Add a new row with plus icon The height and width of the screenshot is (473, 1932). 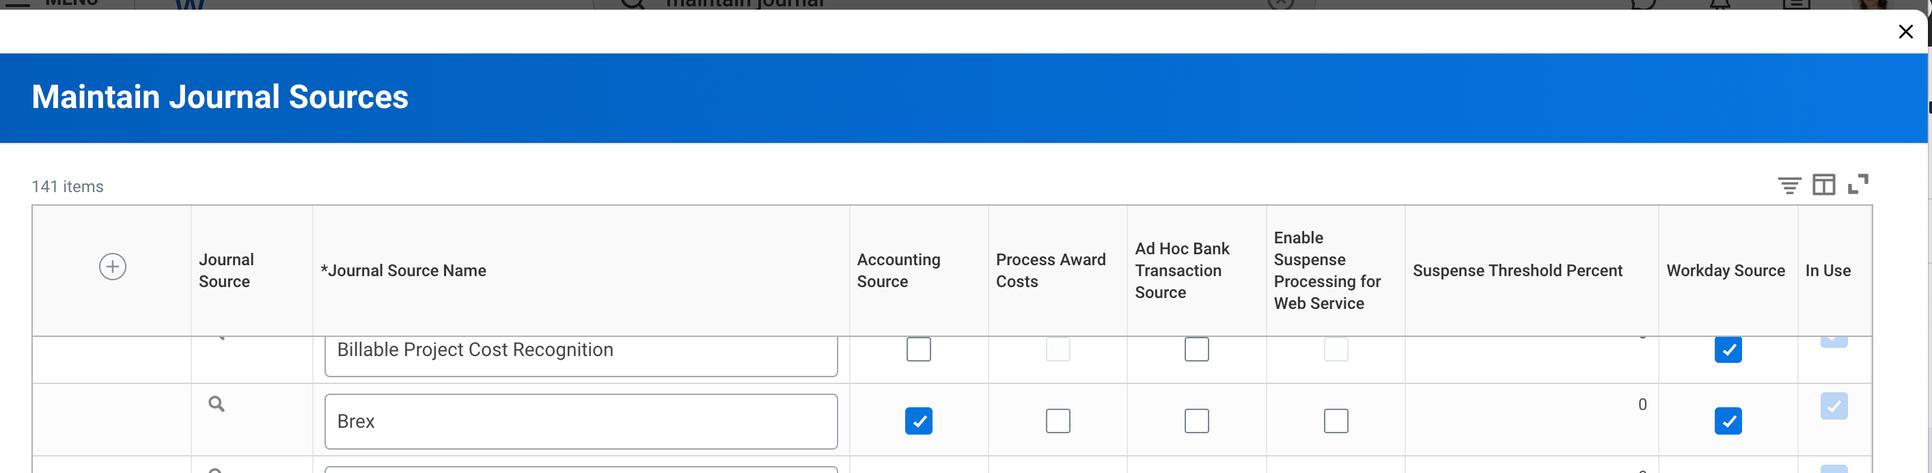coord(113,267)
